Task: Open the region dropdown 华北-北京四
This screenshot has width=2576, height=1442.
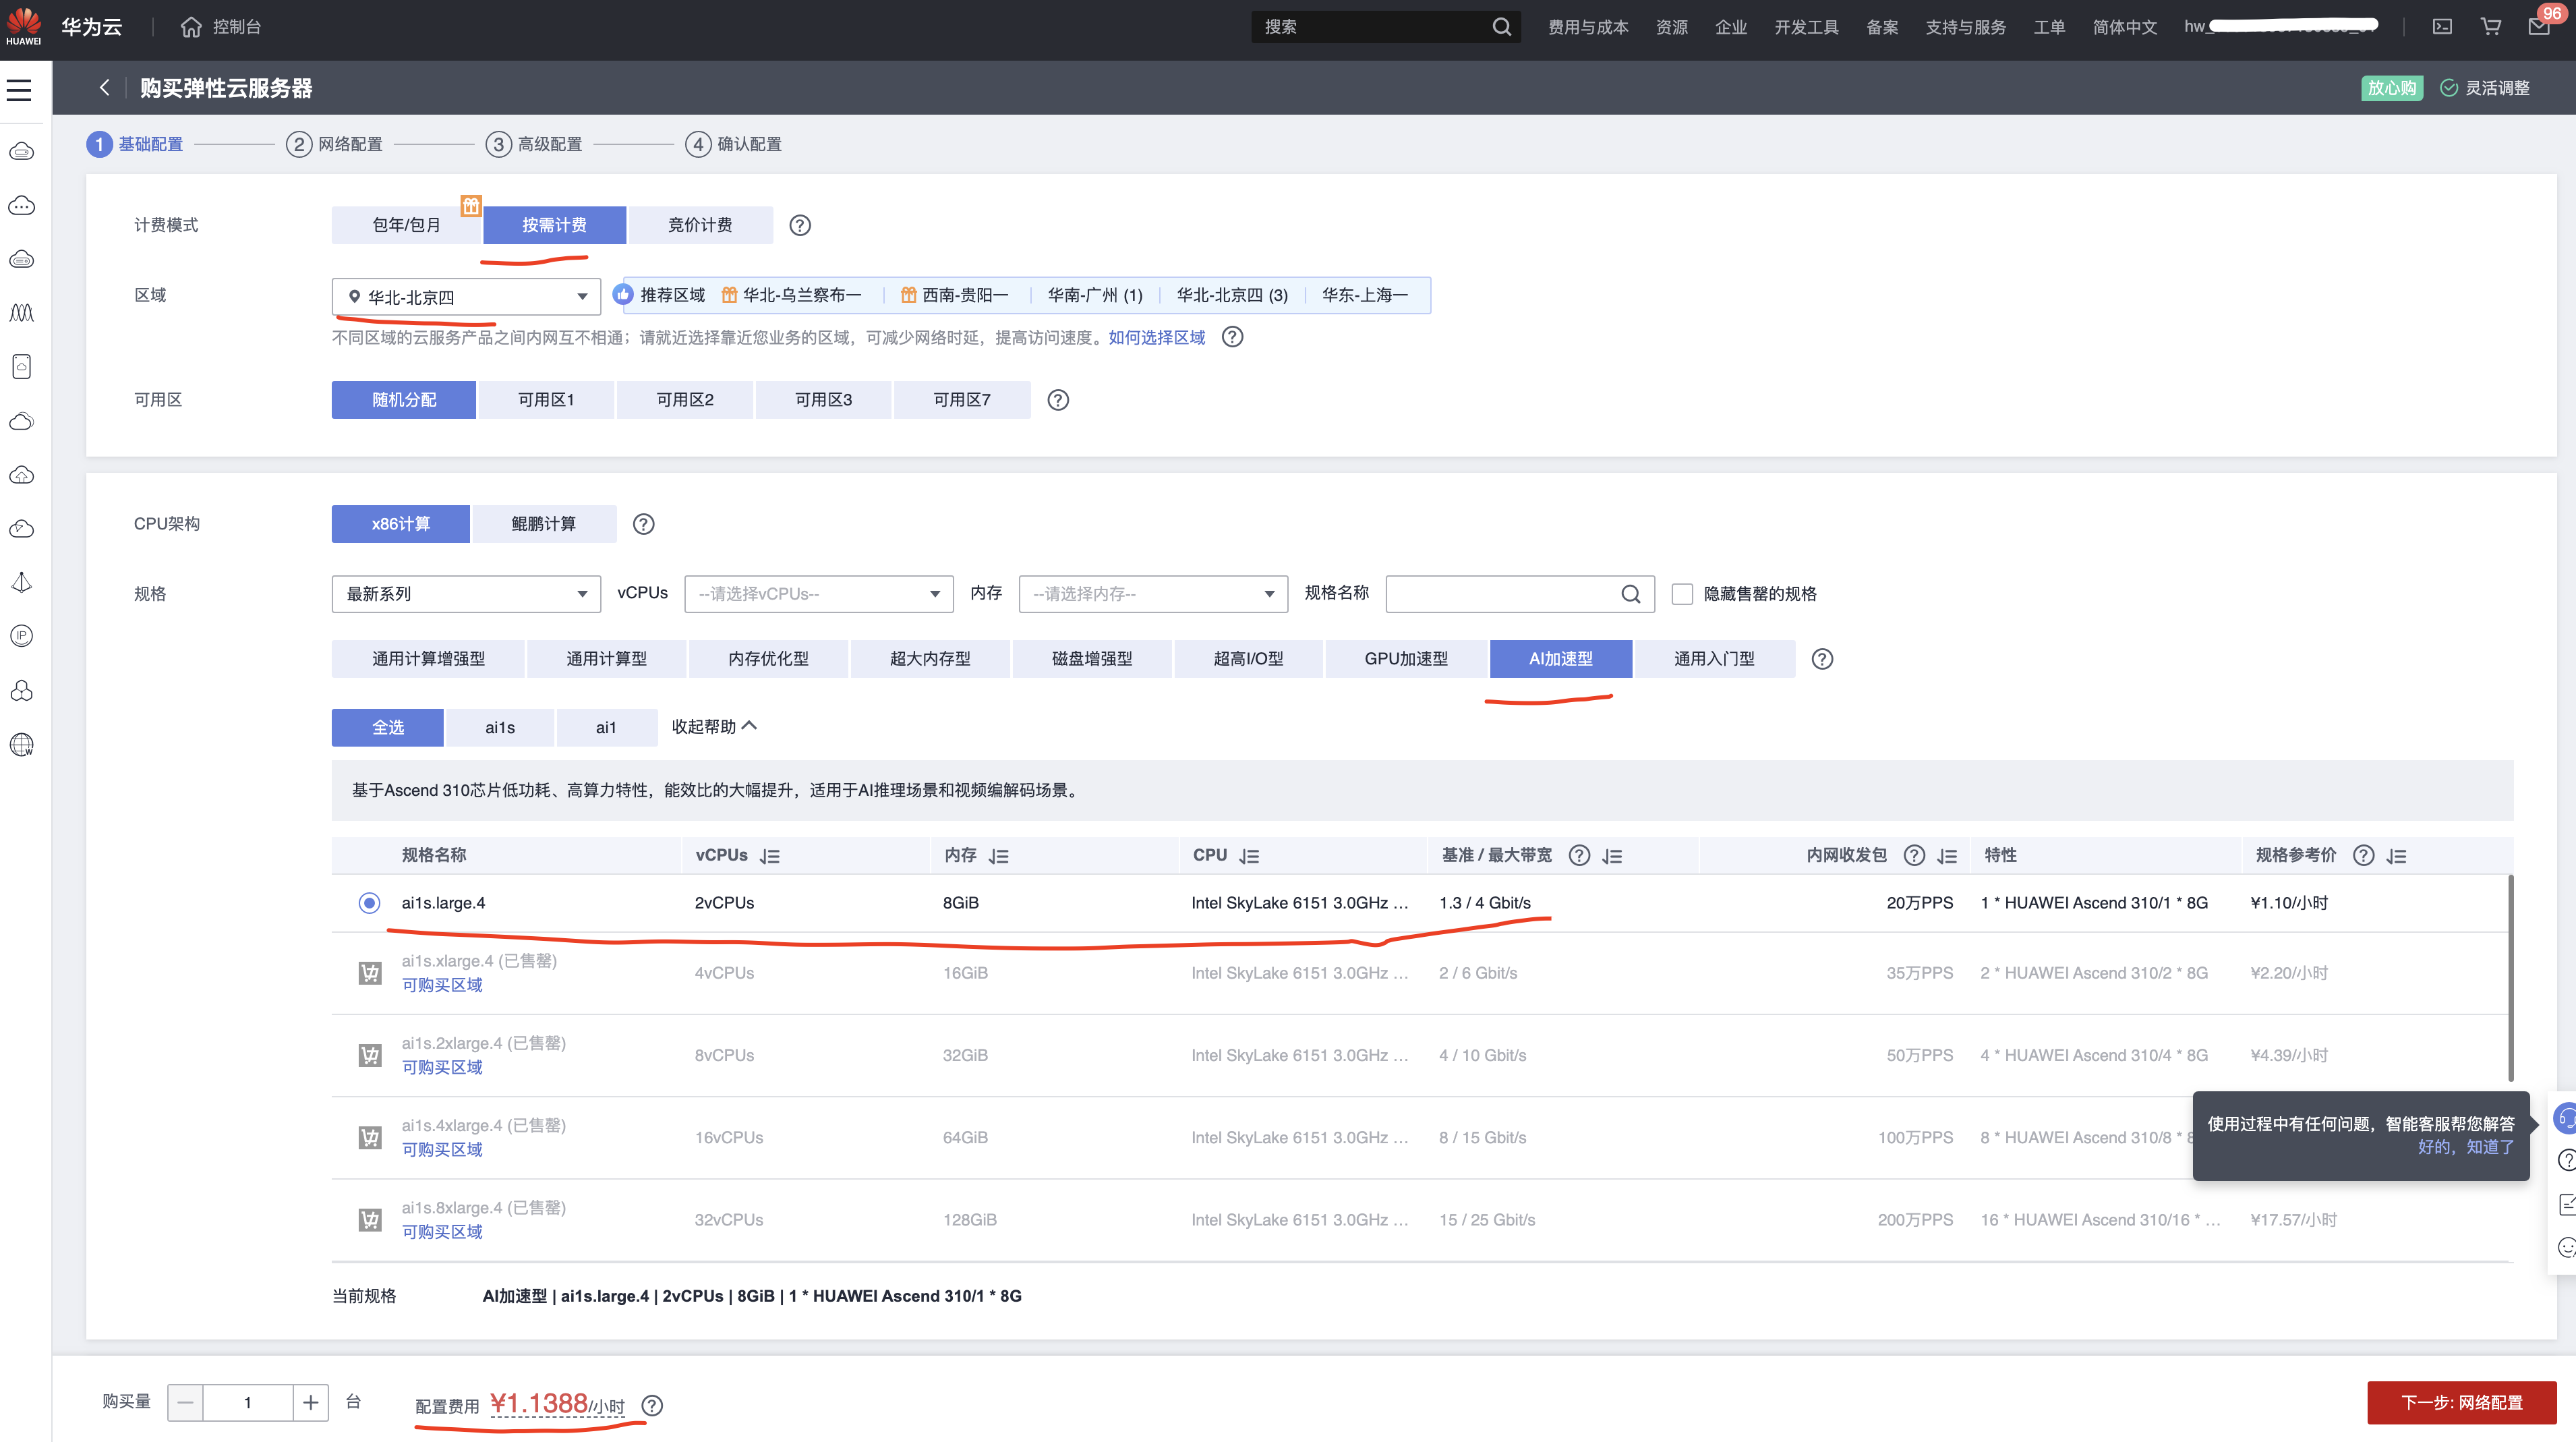Action: pyautogui.click(x=466, y=297)
